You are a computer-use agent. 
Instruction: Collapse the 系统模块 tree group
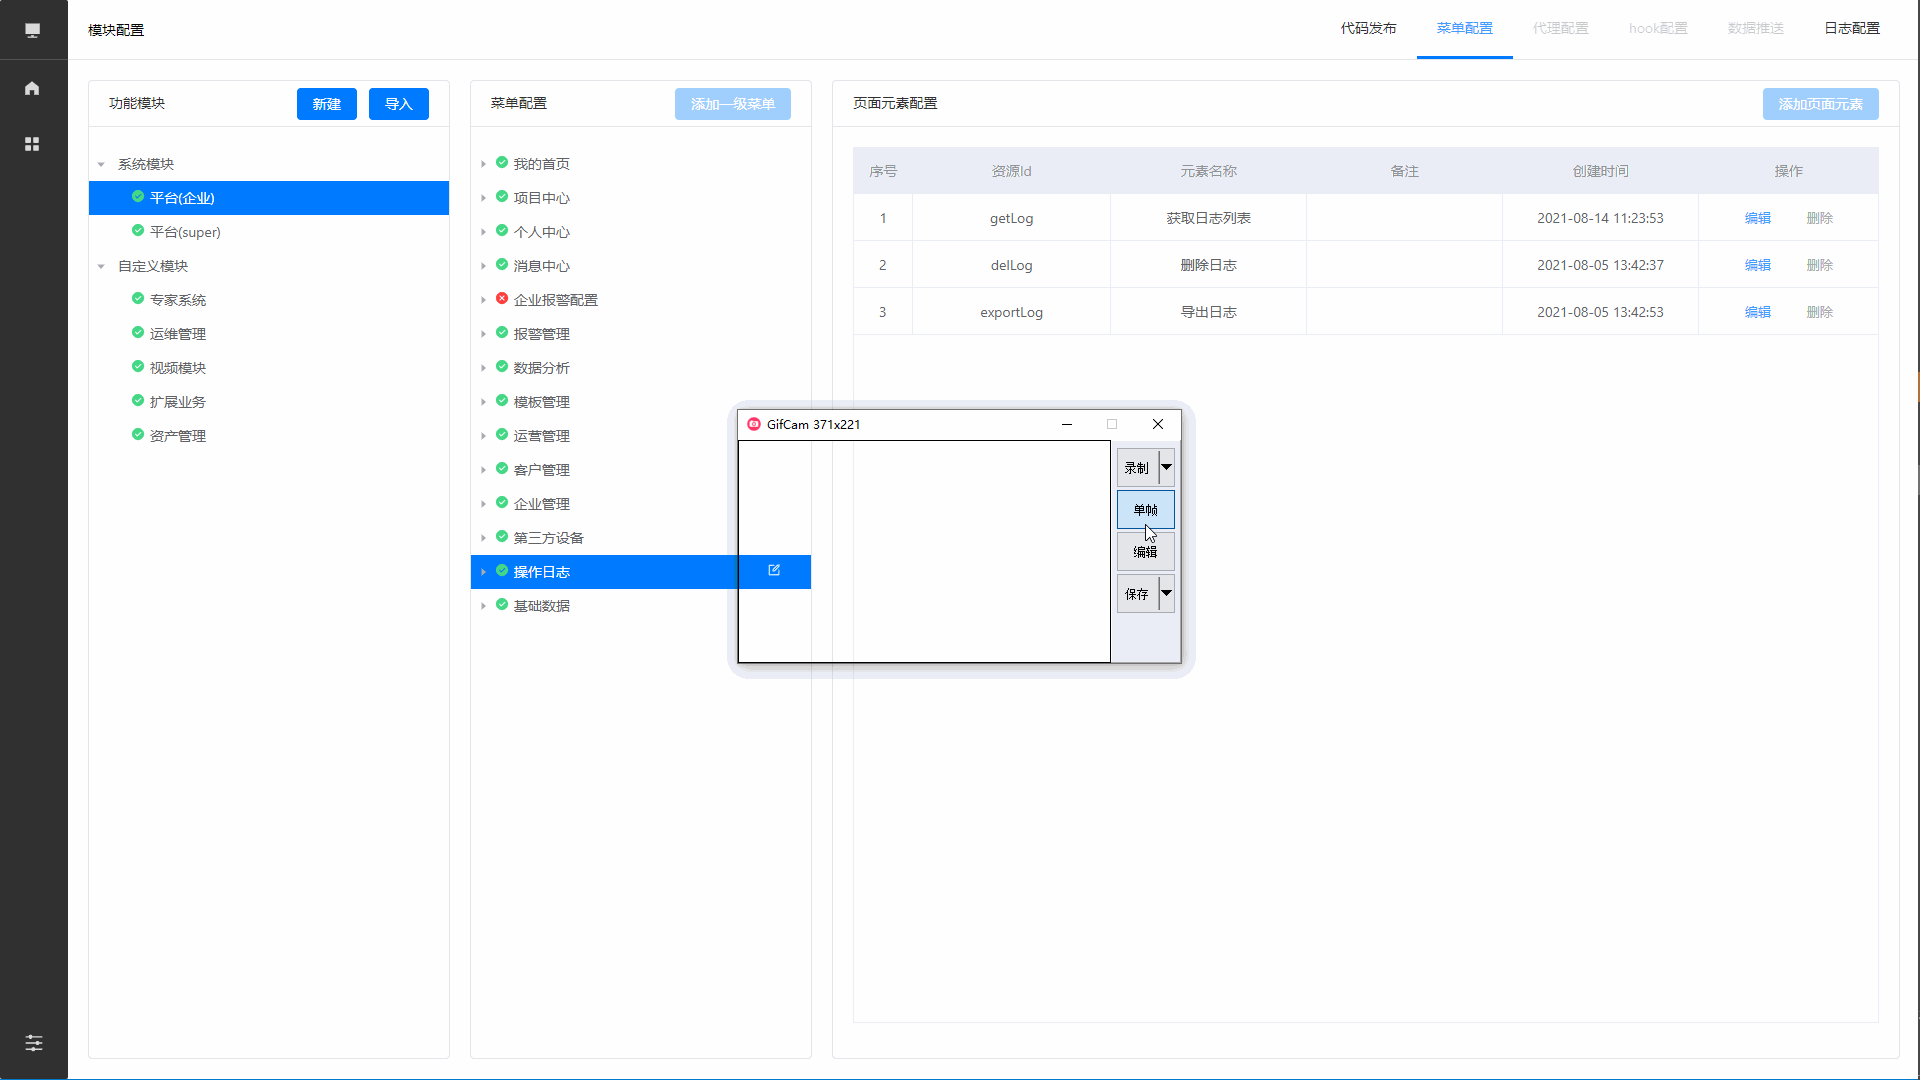(x=101, y=164)
